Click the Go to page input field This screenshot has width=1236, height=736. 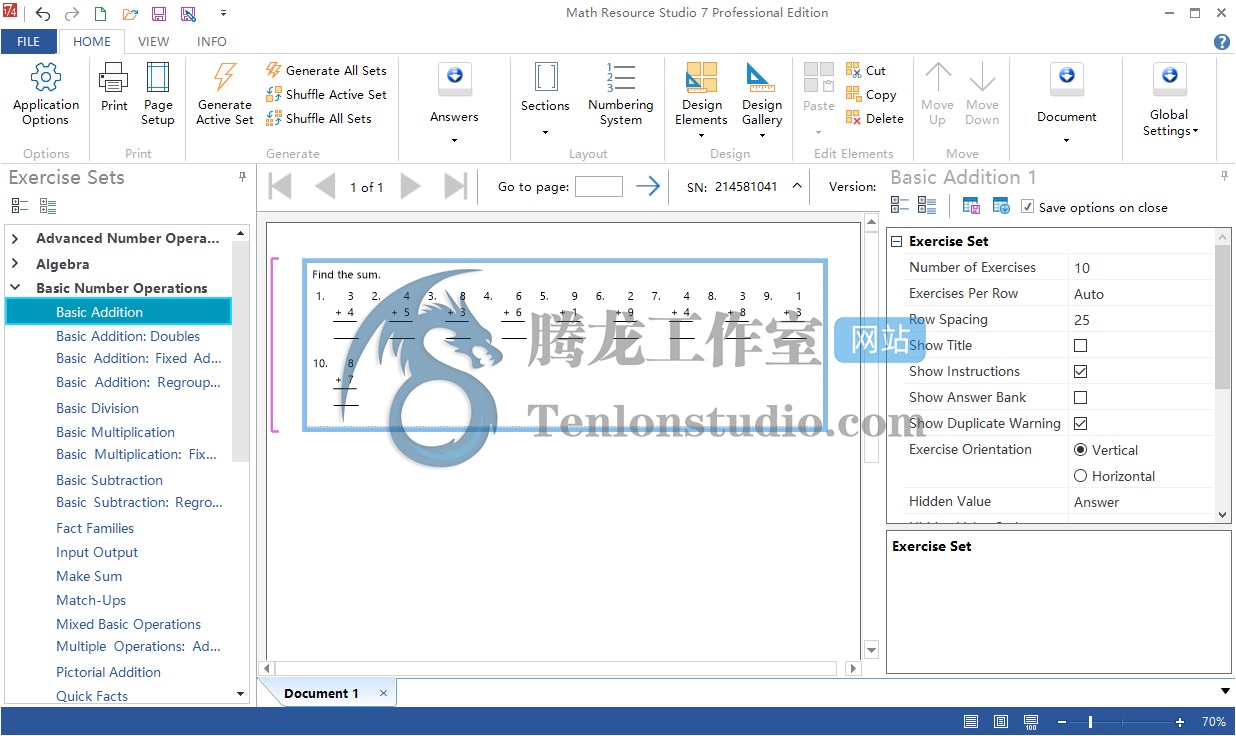599,186
